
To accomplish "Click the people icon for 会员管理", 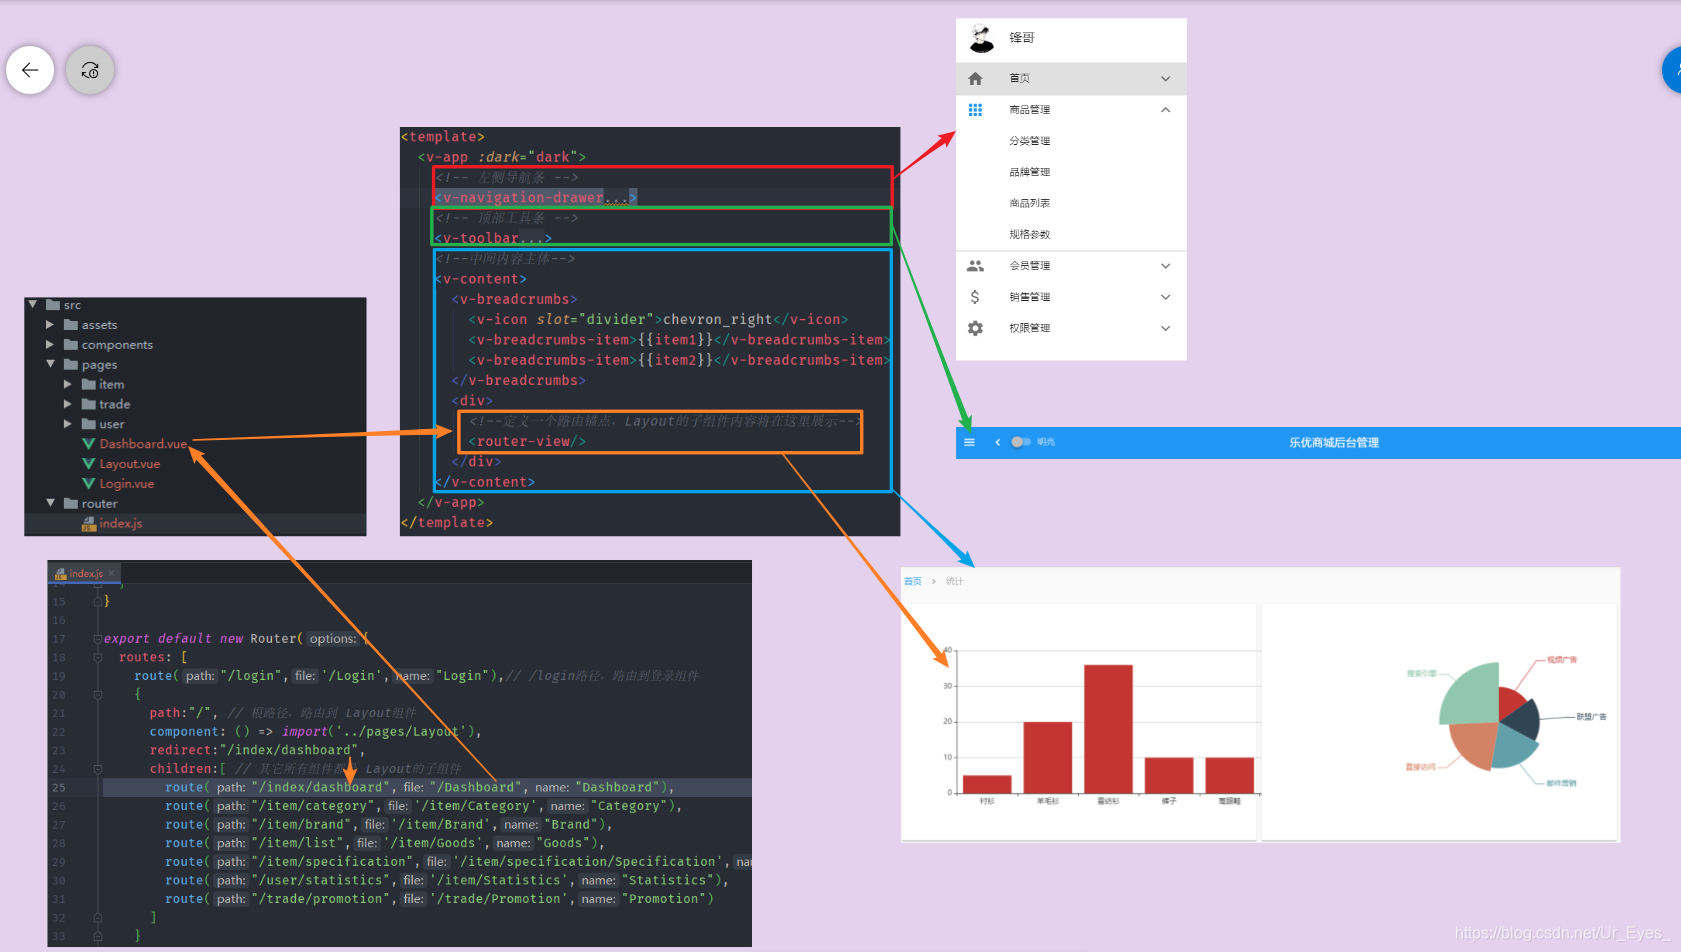I will click(x=975, y=266).
